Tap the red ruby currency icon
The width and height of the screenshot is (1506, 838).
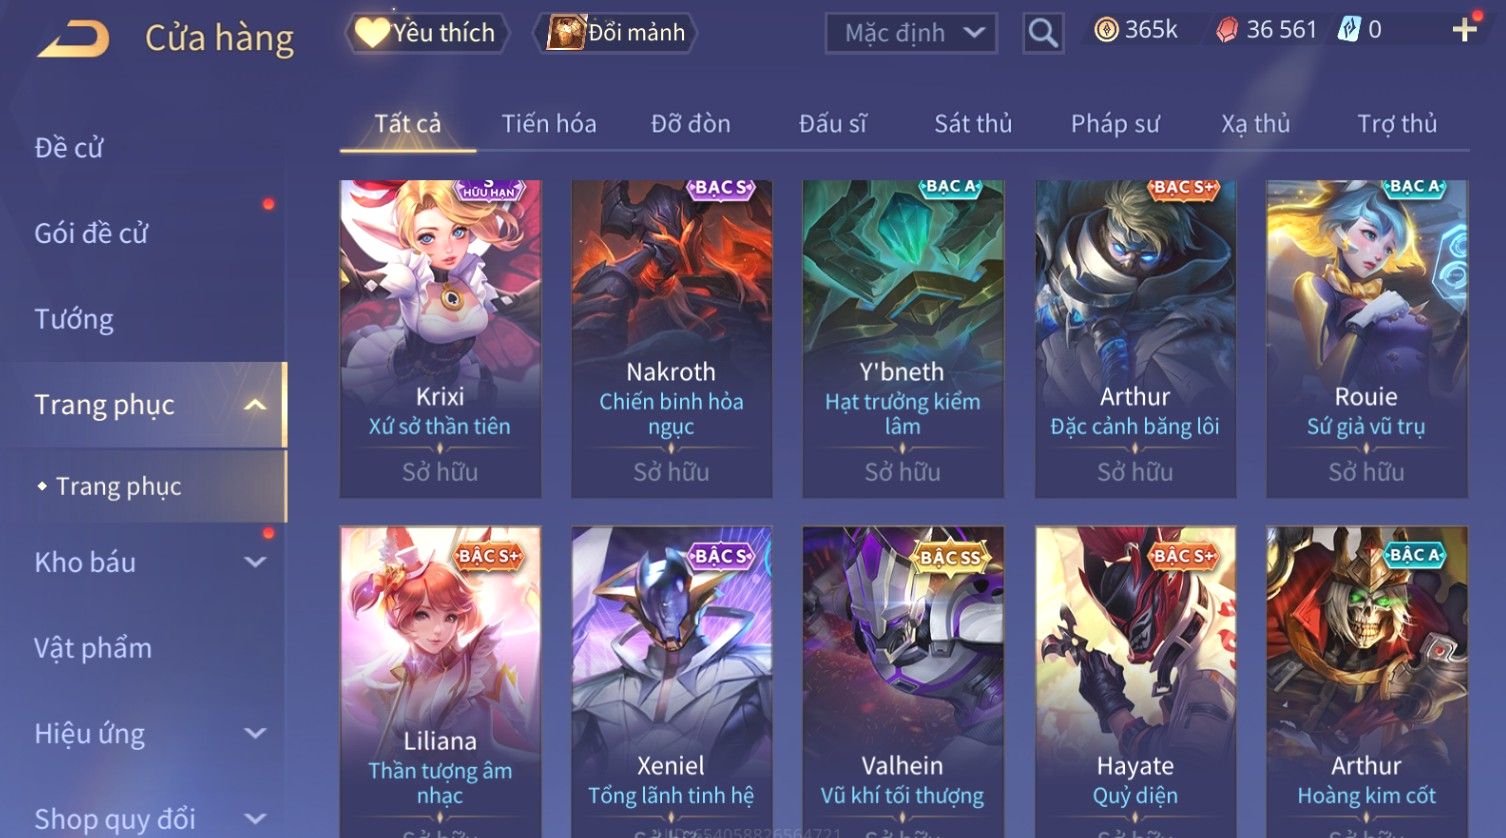[1227, 30]
